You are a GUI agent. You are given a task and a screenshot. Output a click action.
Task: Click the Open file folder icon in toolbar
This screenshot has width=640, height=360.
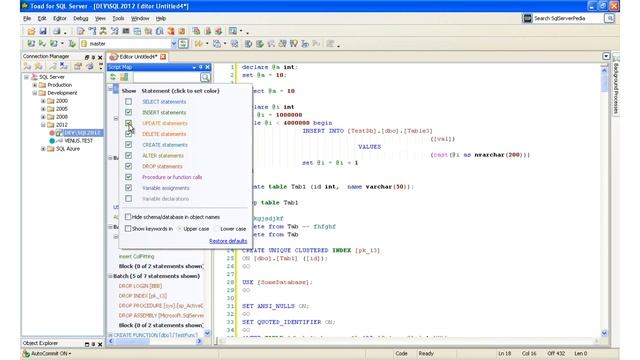tap(31, 31)
